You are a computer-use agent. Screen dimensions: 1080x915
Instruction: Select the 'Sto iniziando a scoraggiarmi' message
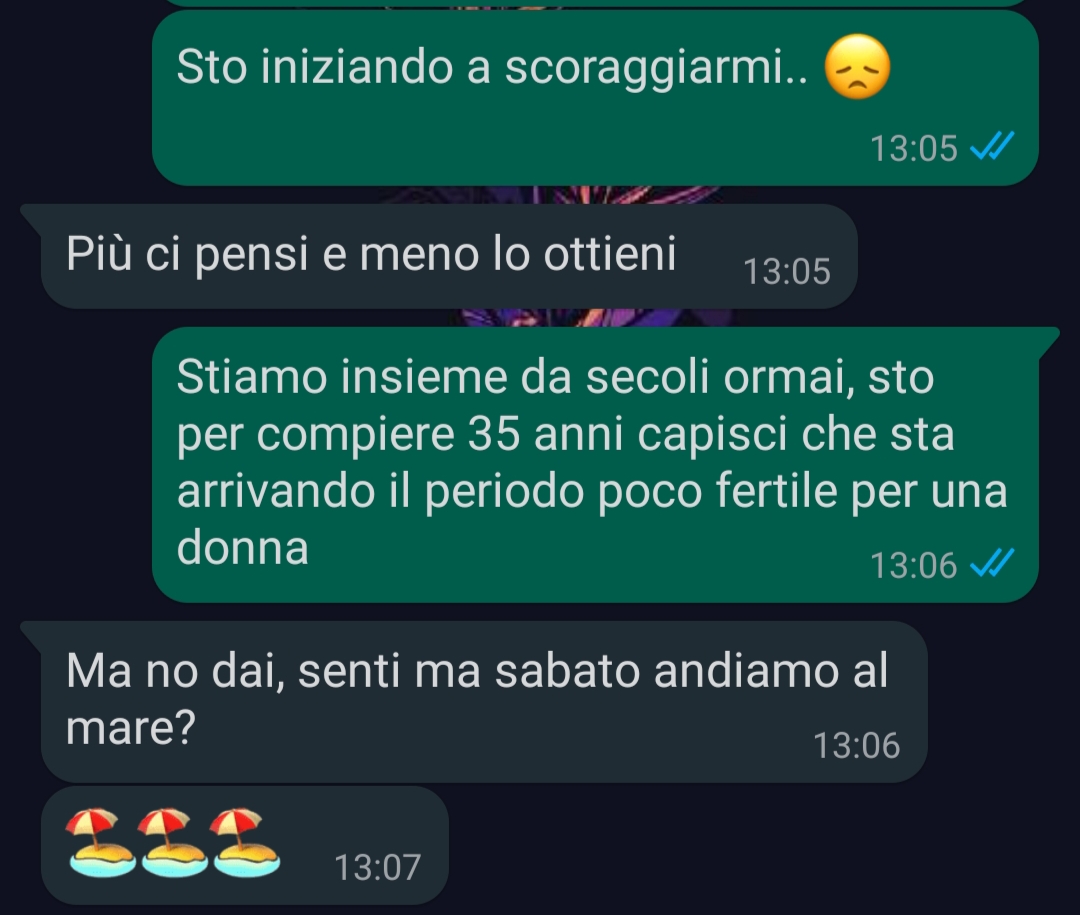pyautogui.click(x=595, y=98)
